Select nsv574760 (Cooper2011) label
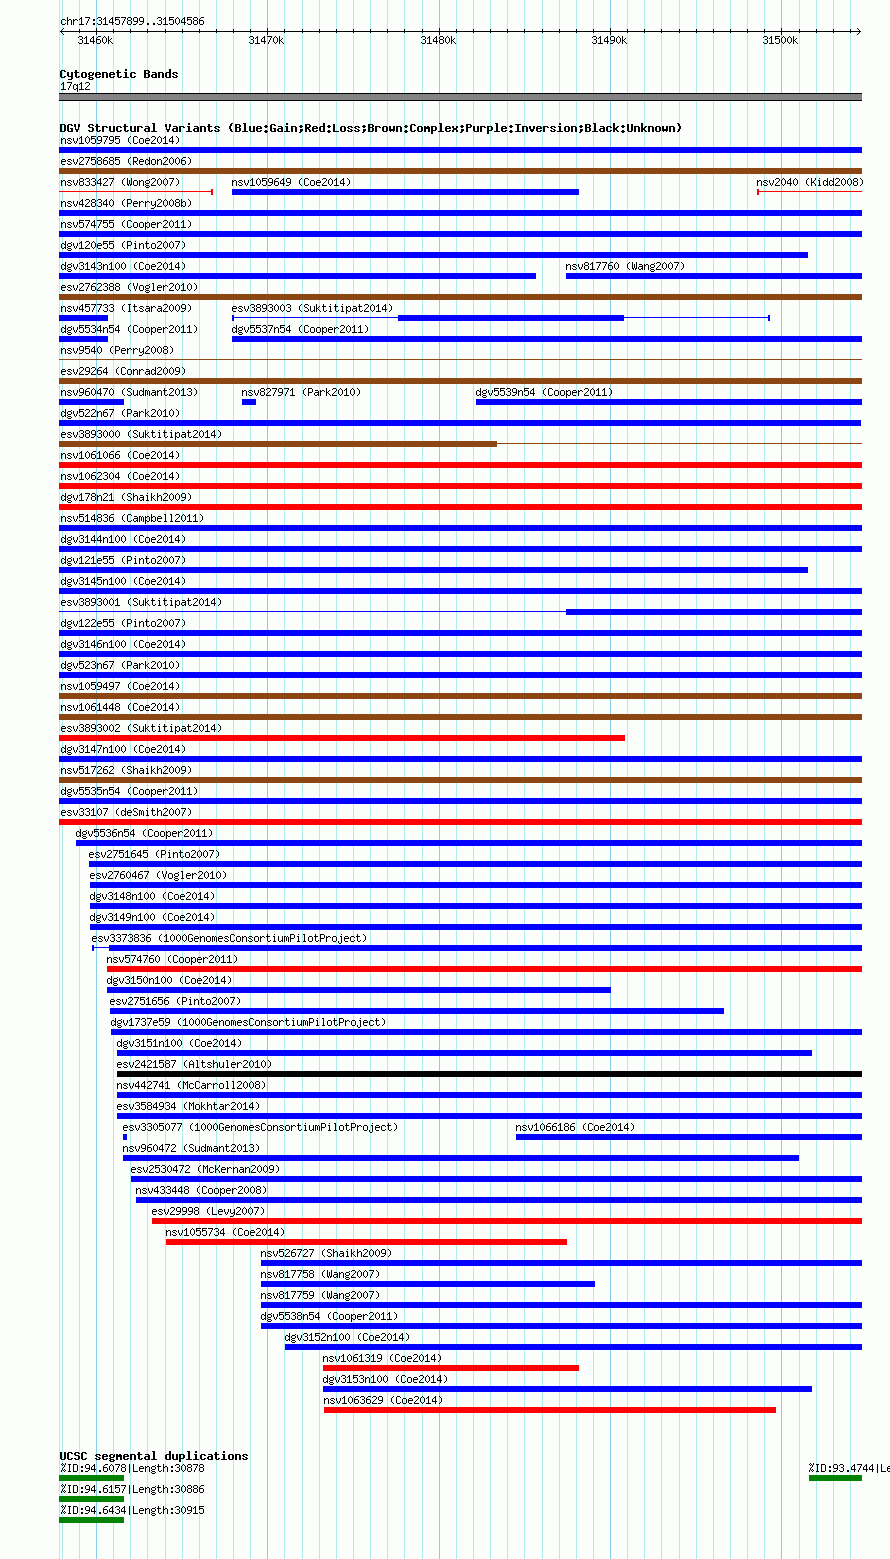The image size is (890, 1559). pyautogui.click(x=173, y=959)
